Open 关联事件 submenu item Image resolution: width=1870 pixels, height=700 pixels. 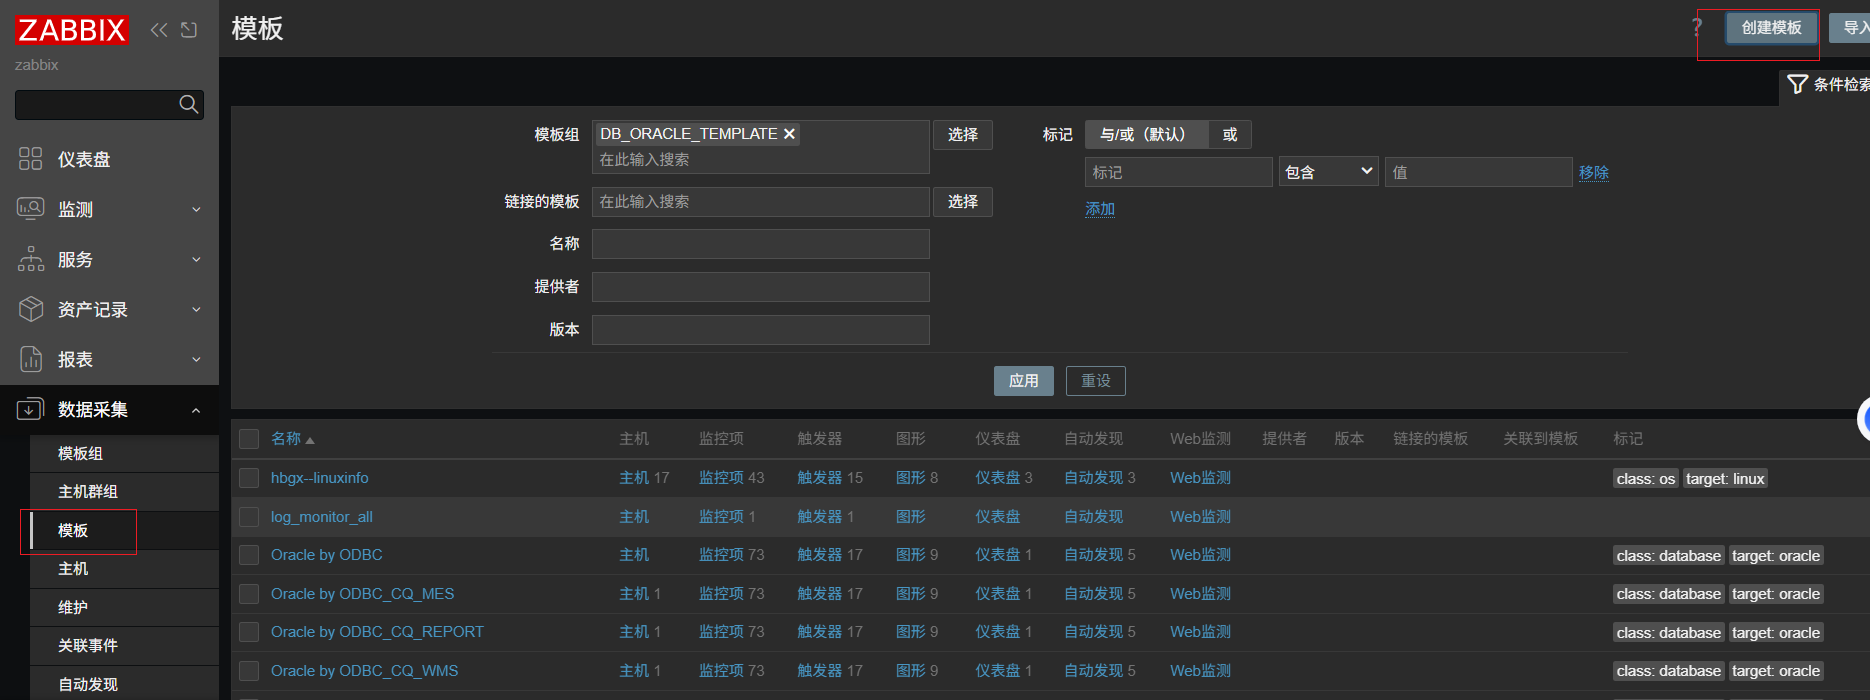(x=124, y=646)
